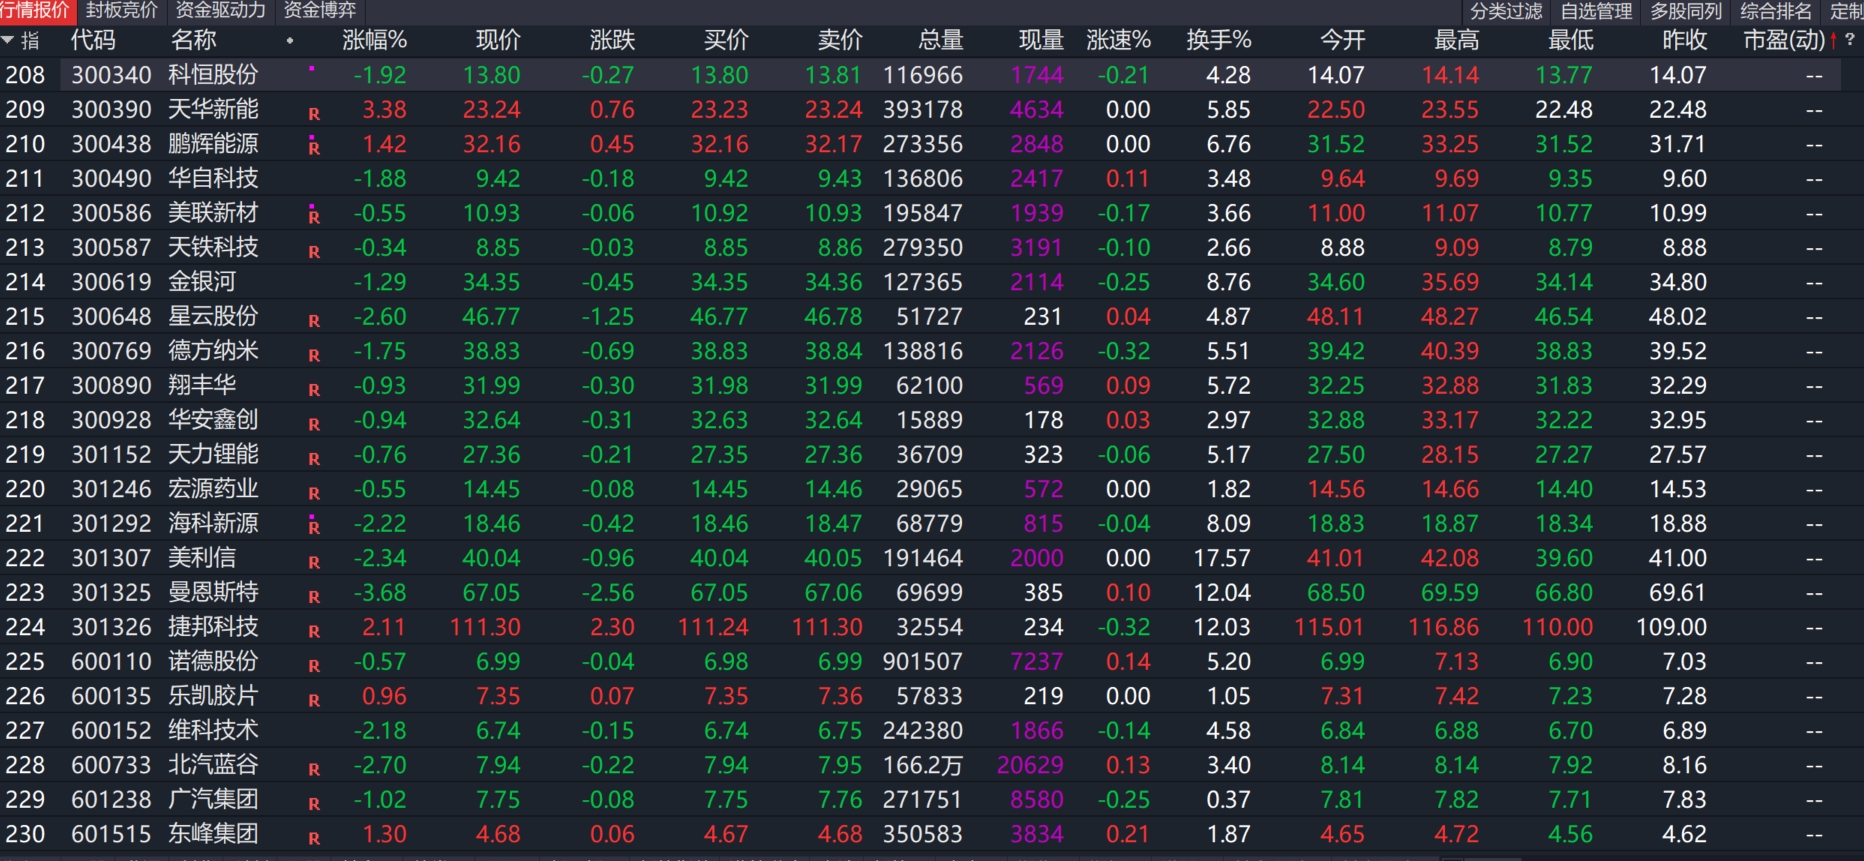Sort by the 涨幅% column header
The image size is (1864, 861).
click(x=374, y=40)
